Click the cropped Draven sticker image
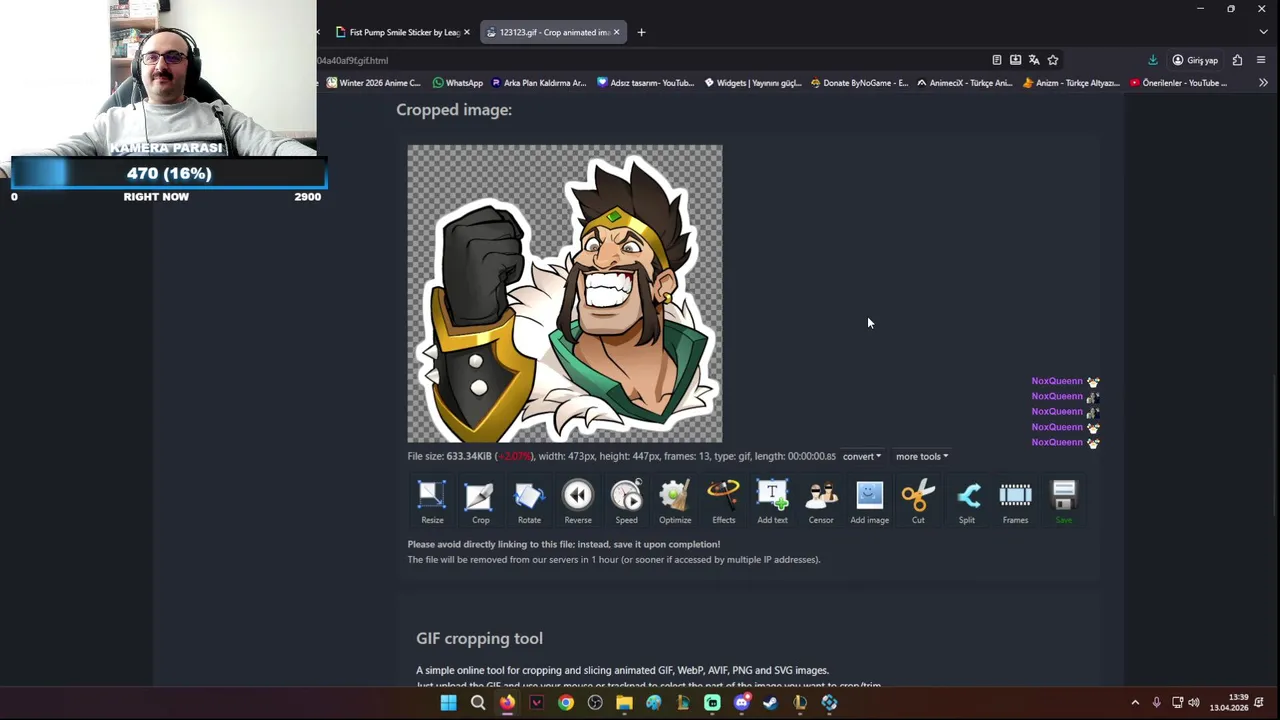 click(x=565, y=294)
